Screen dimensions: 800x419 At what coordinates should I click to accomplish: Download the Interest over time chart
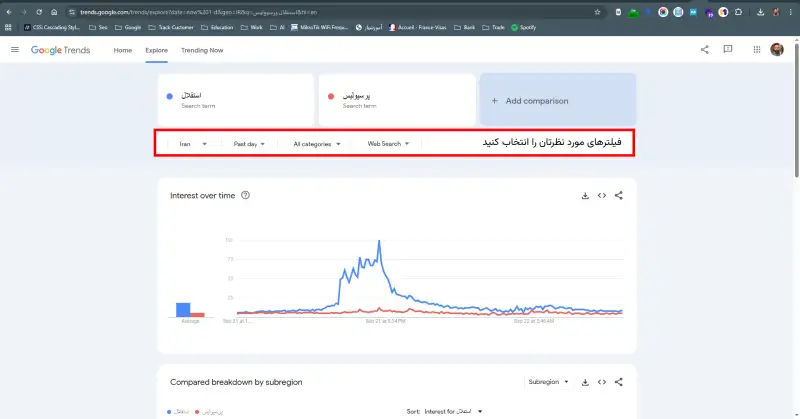coord(585,196)
